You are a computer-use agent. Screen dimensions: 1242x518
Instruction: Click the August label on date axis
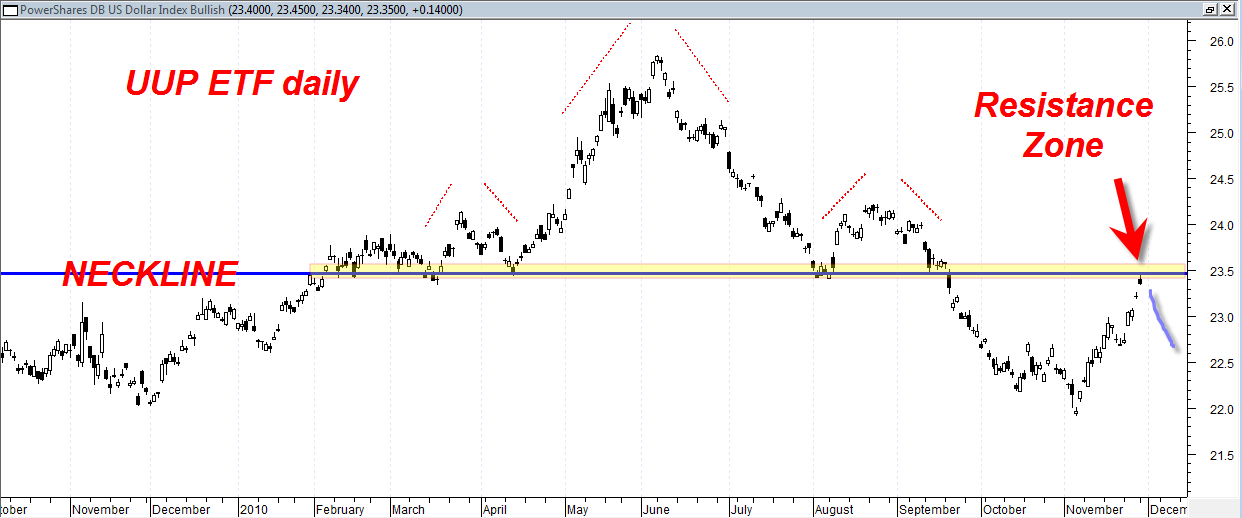[836, 508]
